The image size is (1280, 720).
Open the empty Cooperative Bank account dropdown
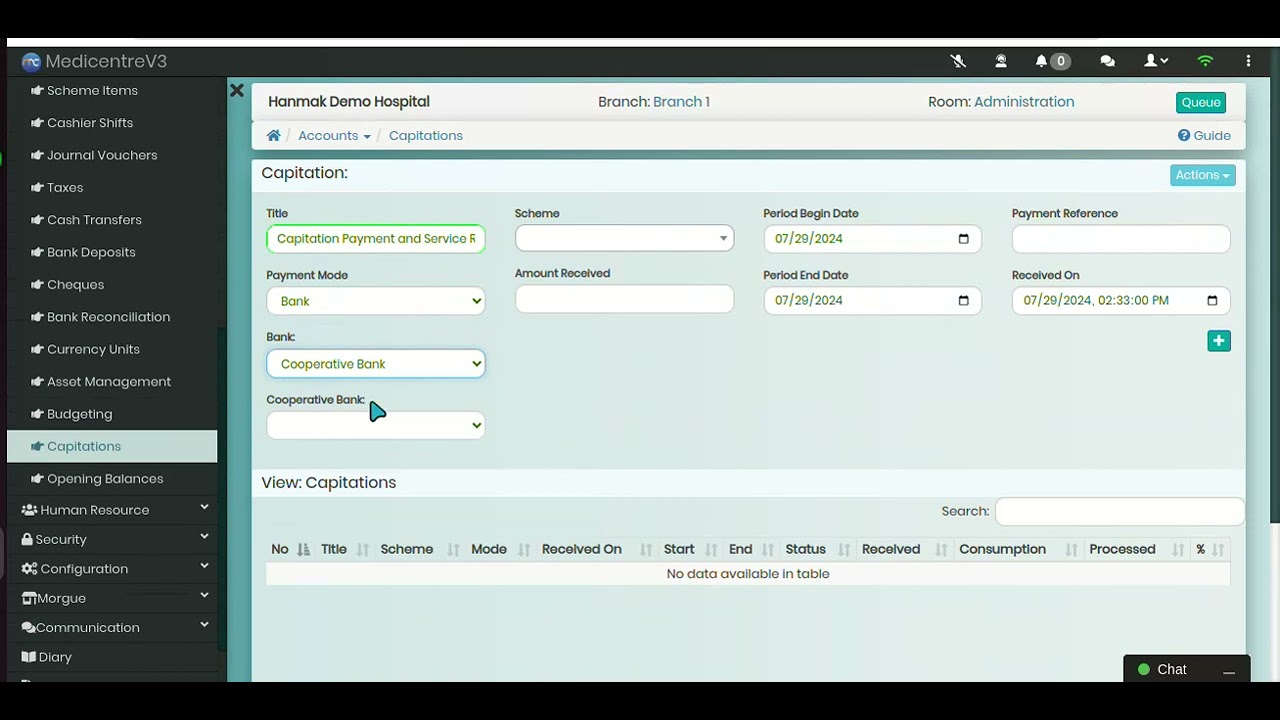376,425
